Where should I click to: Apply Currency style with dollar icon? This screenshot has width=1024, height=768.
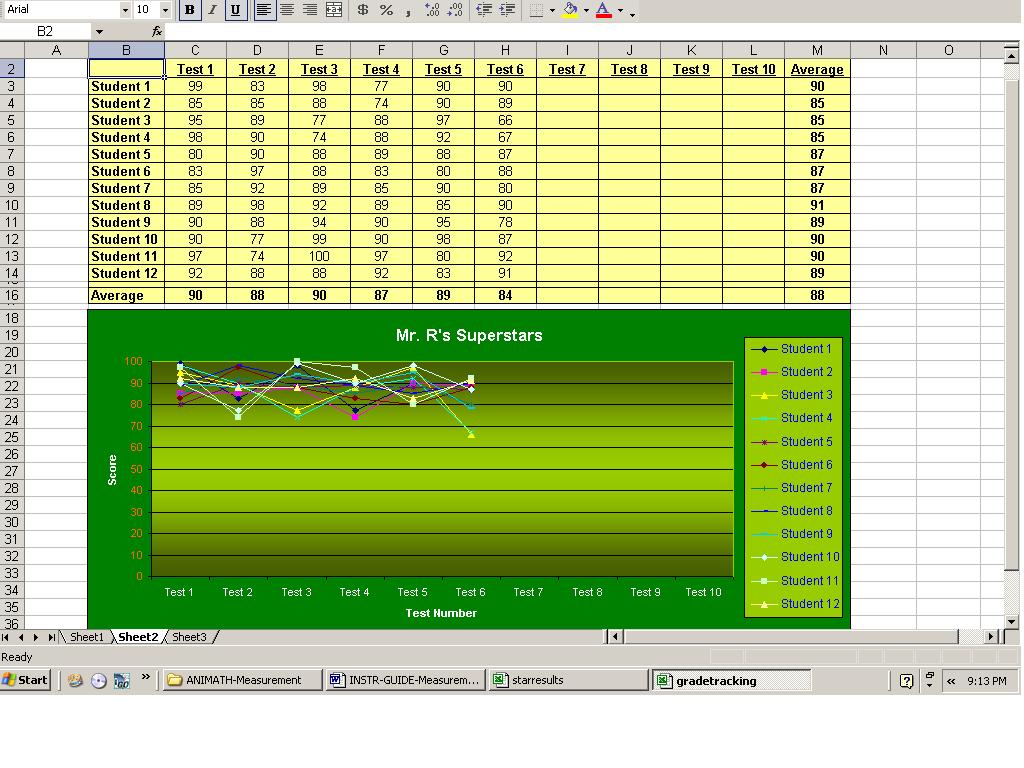(363, 10)
